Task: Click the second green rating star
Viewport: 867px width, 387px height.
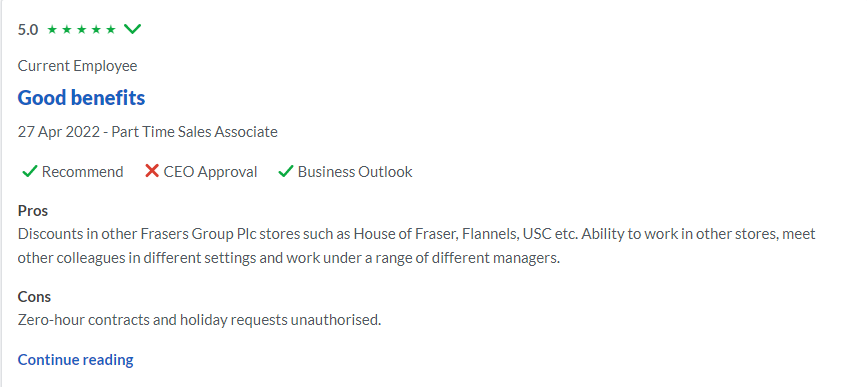Action: pos(67,29)
